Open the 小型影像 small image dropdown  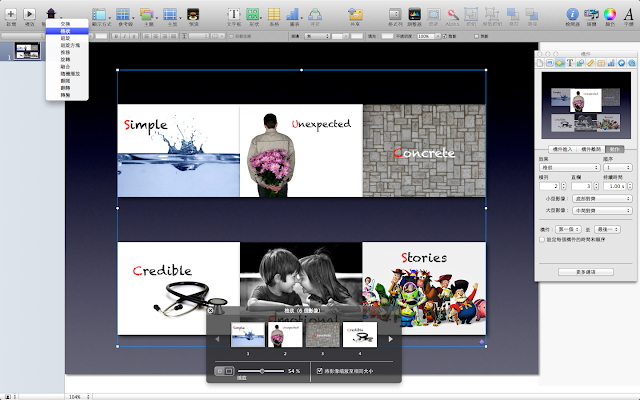[x=602, y=198]
